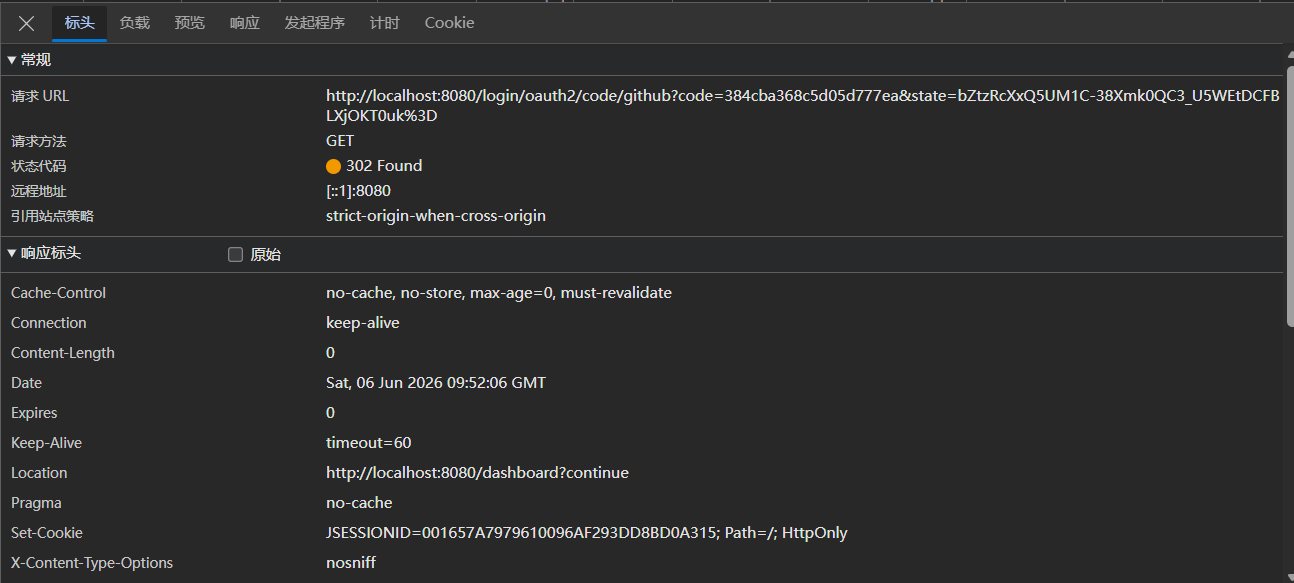Click the orange 302 status indicator dot
This screenshot has width=1294, height=583.
pyautogui.click(x=334, y=166)
